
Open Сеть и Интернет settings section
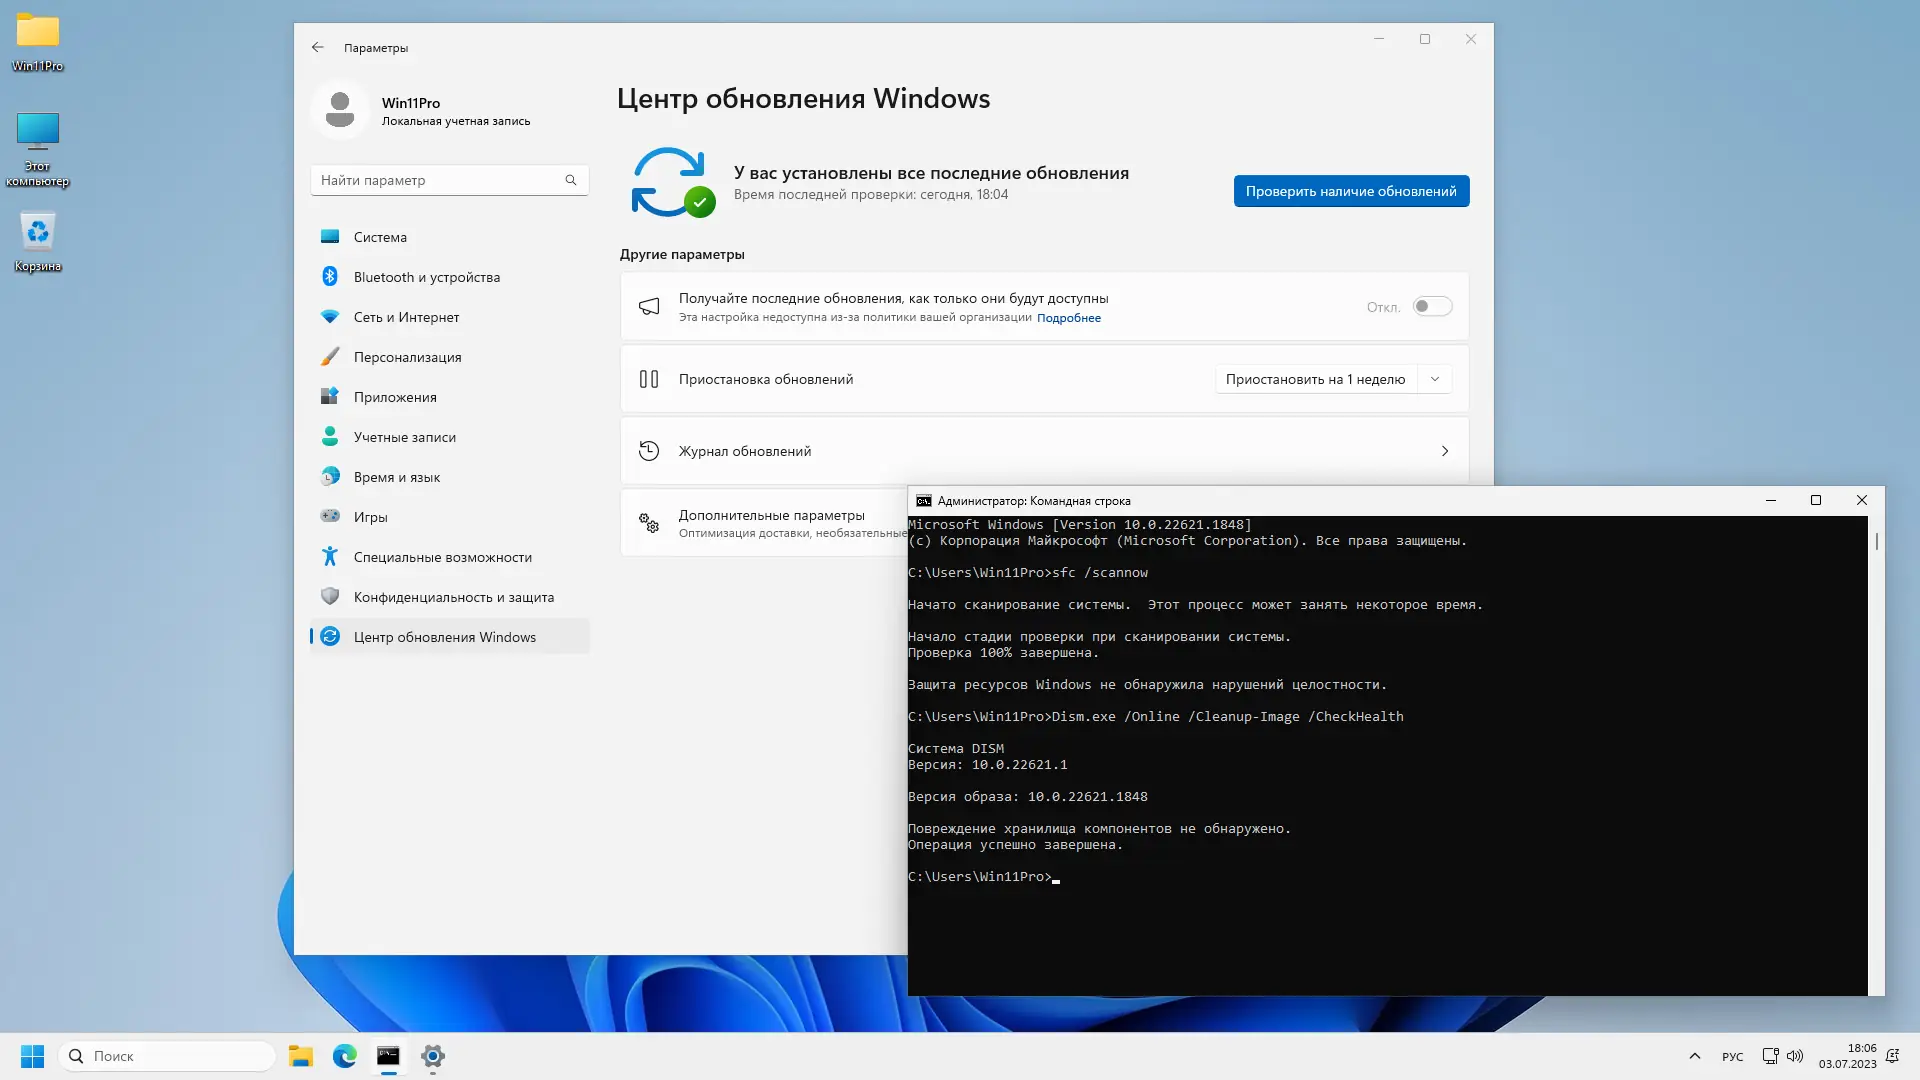click(x=406, y=317)
